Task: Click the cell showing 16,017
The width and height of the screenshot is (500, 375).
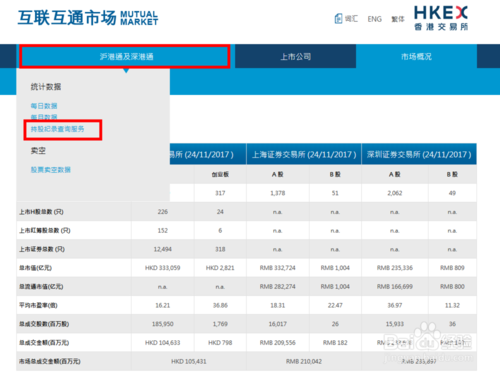Action: pos(278,324)
